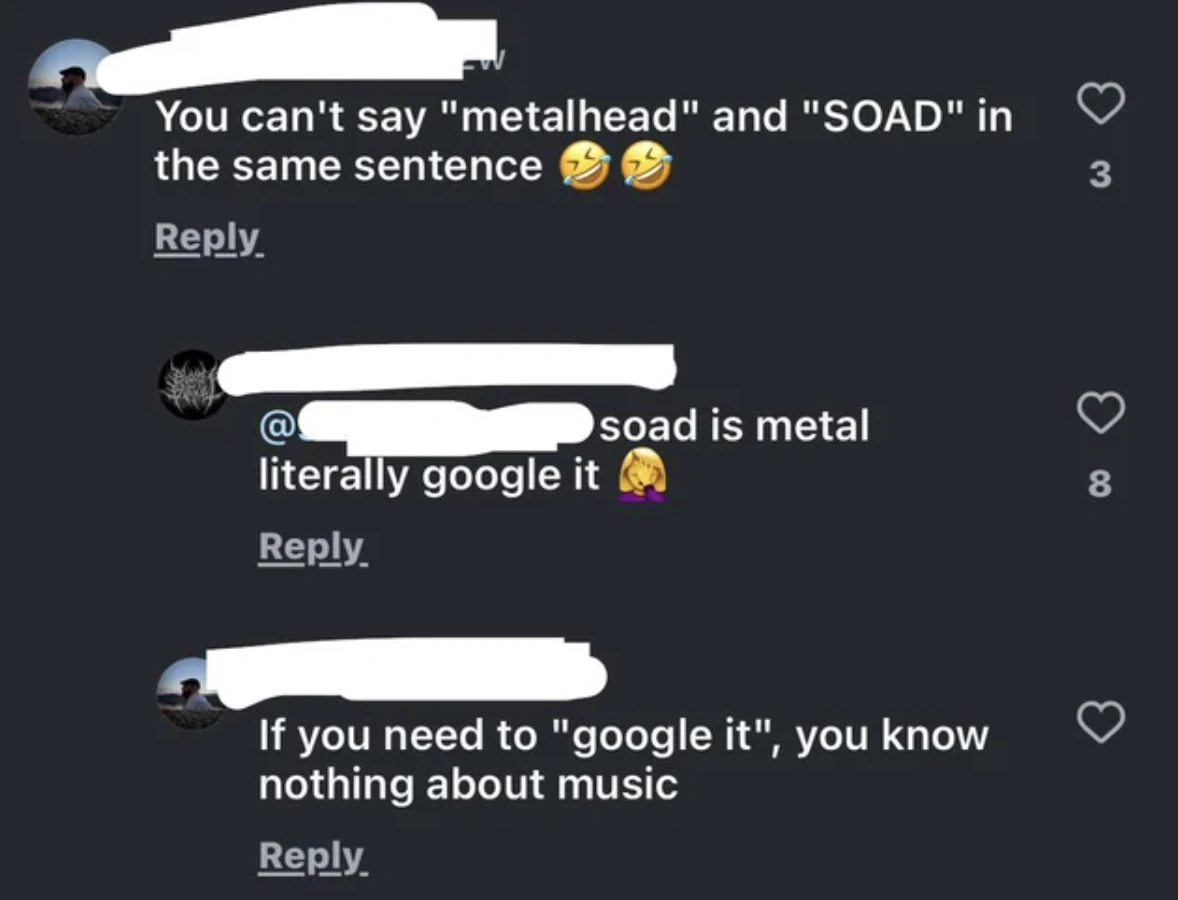
Task: Open the top commenter's profile picture
Action: (x=75, y=87)
